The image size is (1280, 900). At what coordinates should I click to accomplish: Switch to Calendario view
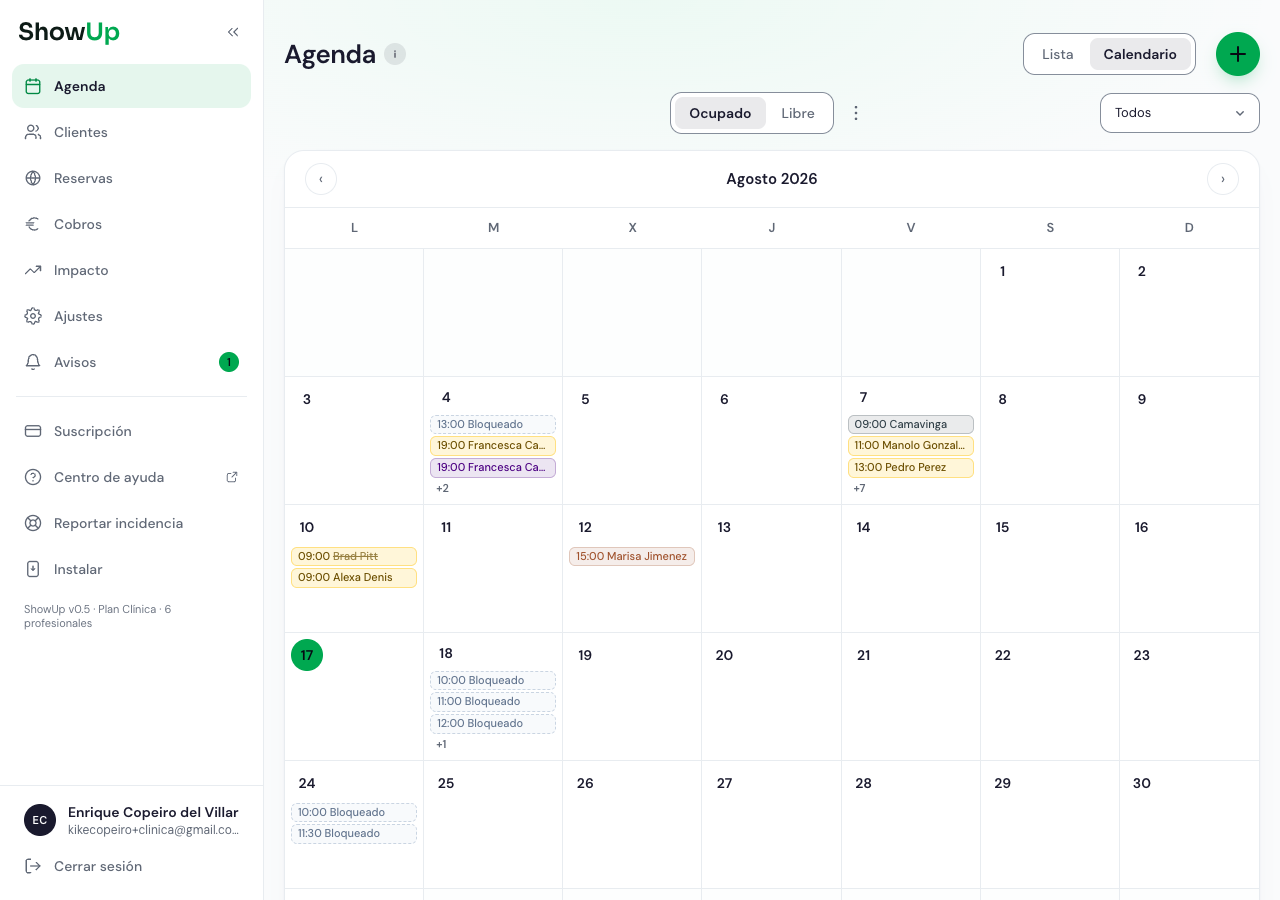point(1140,54)
